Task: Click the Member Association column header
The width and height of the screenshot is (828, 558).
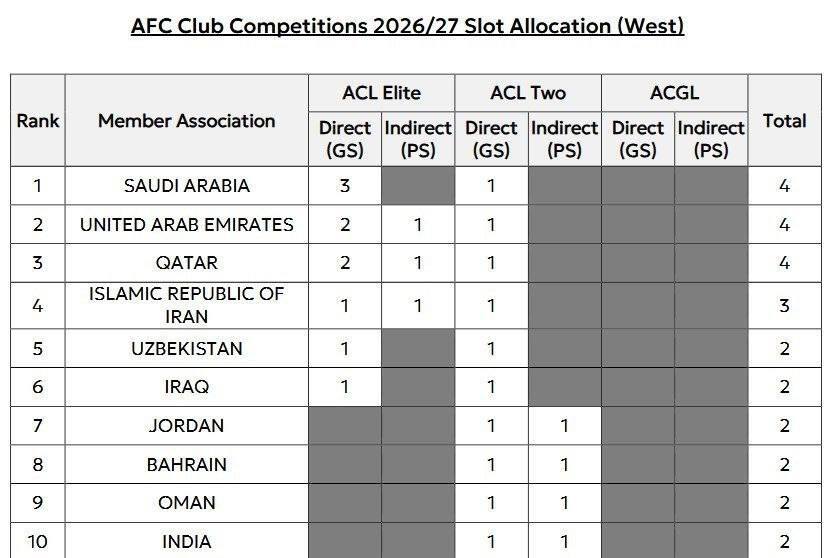Action: (x=187, y=121)
